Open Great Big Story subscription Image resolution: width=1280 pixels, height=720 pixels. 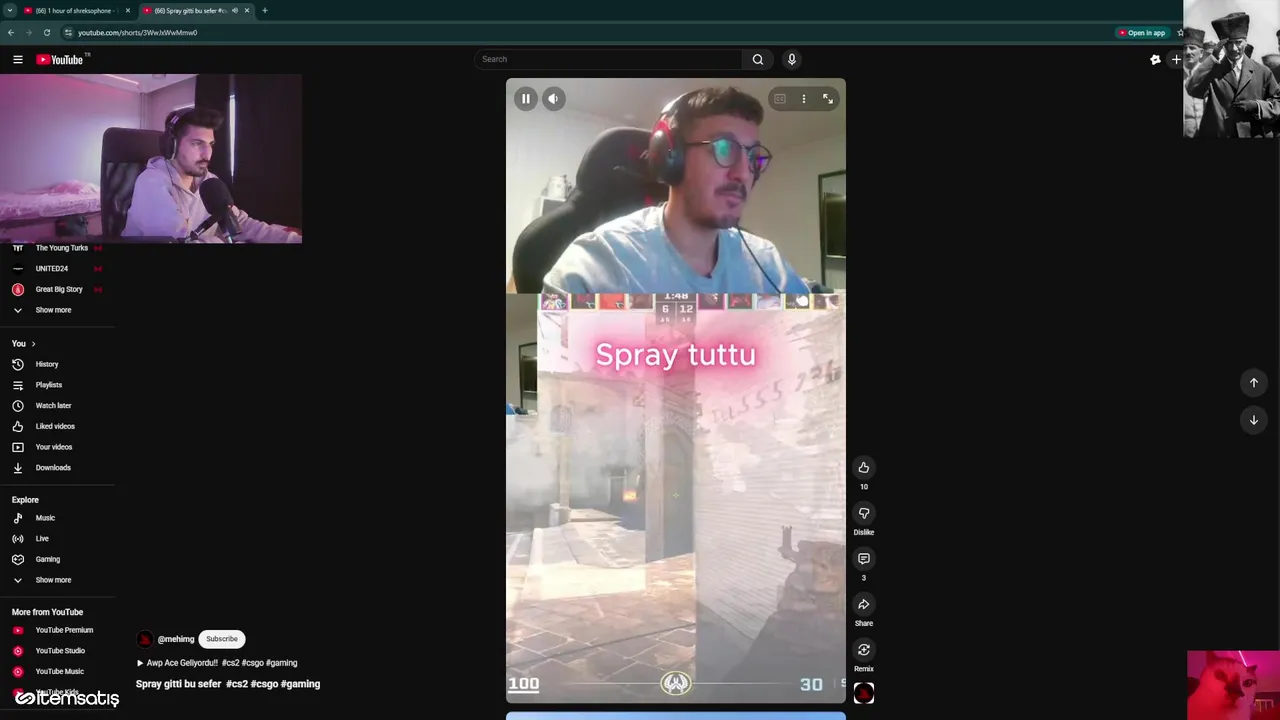tap(58, 289)
